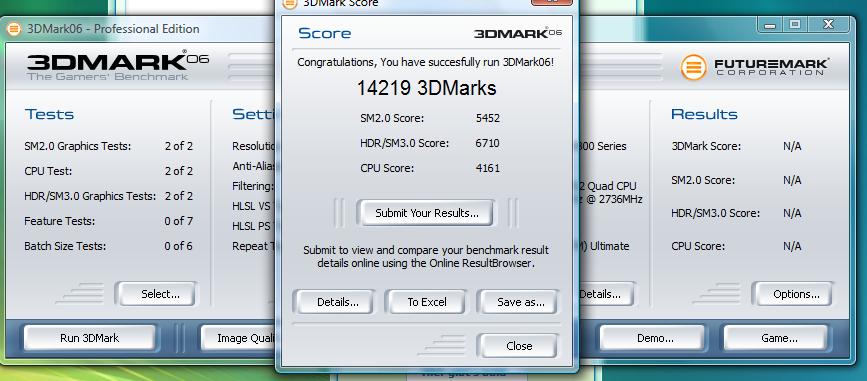867x381 pixels.
Task: Open Options under the Results section
Action: click(796, 294)
